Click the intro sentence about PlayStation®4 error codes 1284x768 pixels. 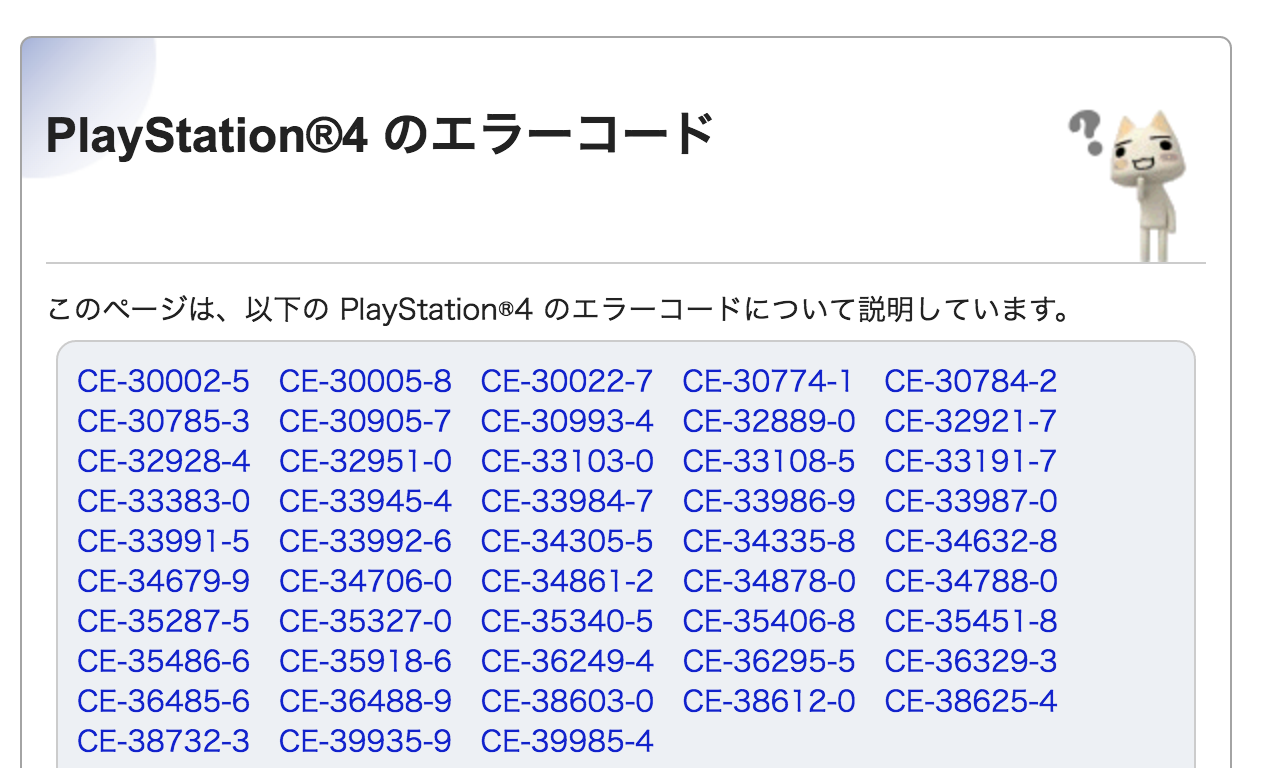pyautogui.click(x=560, y=309)
